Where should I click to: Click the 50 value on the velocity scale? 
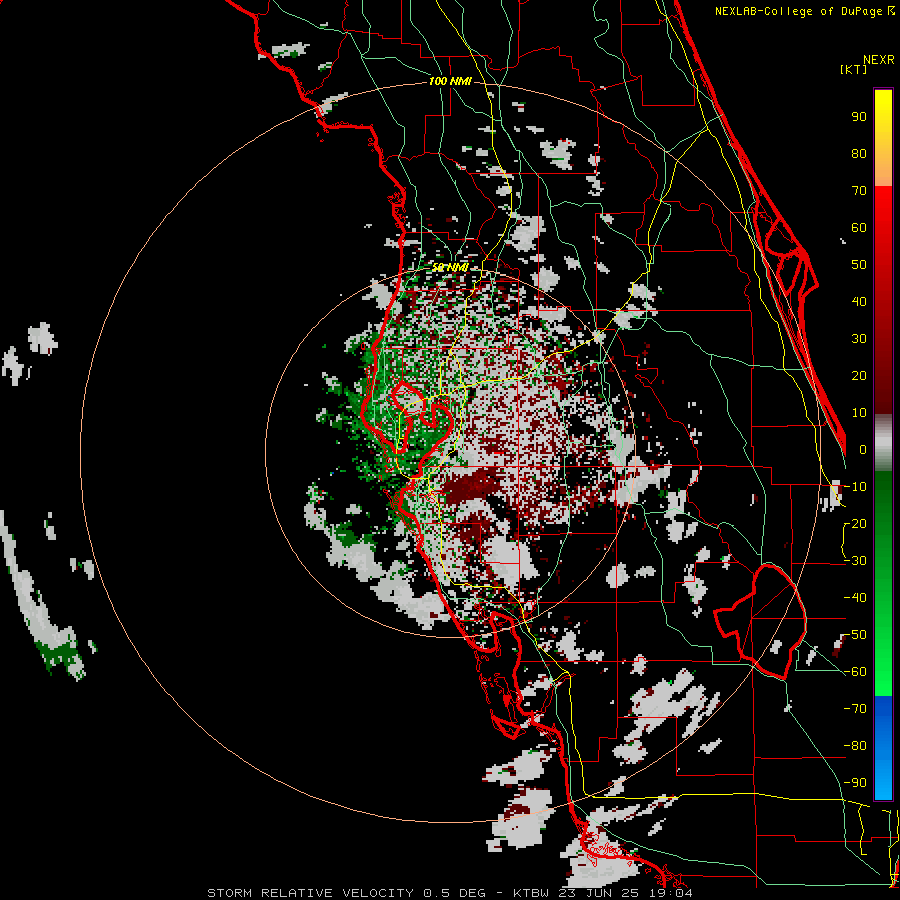coord(859,265)
